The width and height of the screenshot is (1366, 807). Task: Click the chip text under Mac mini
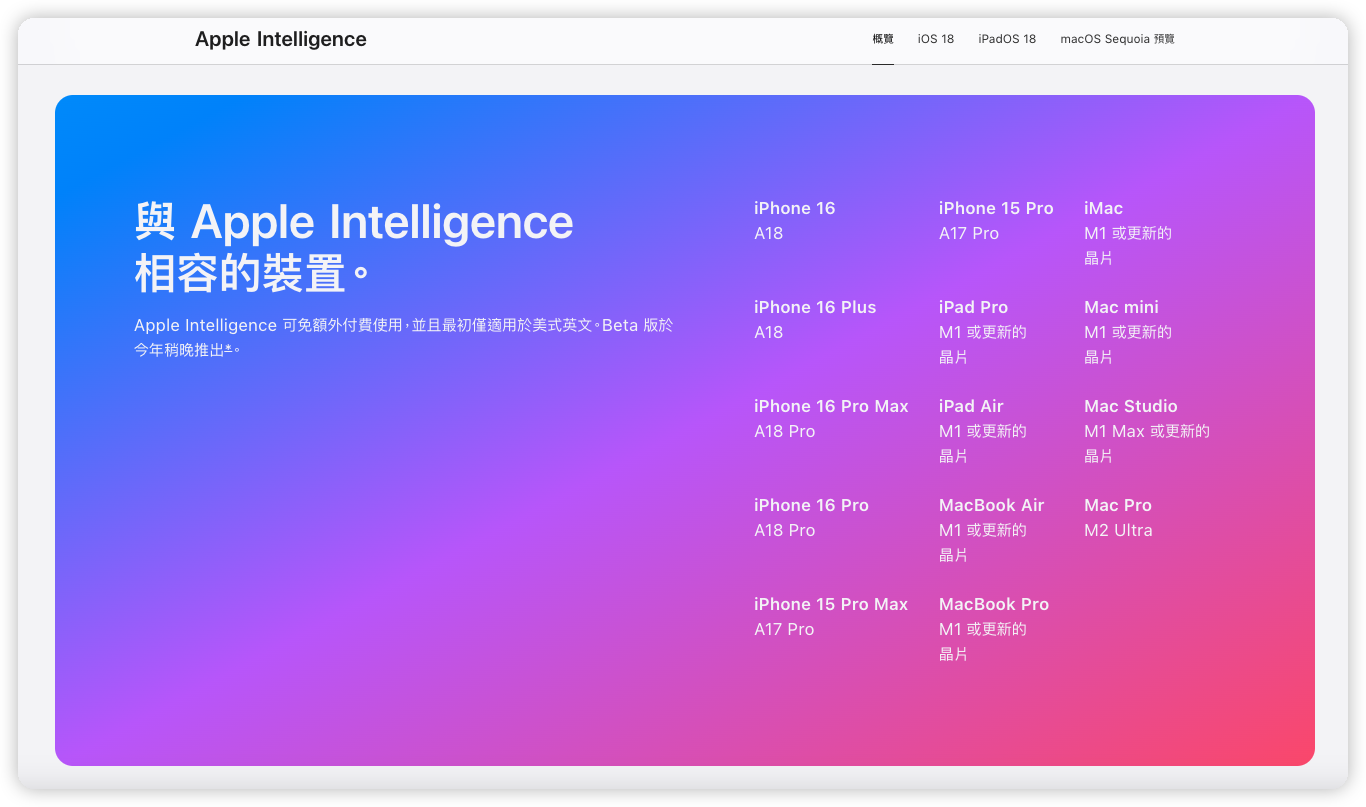click(x=1128, y=344)
